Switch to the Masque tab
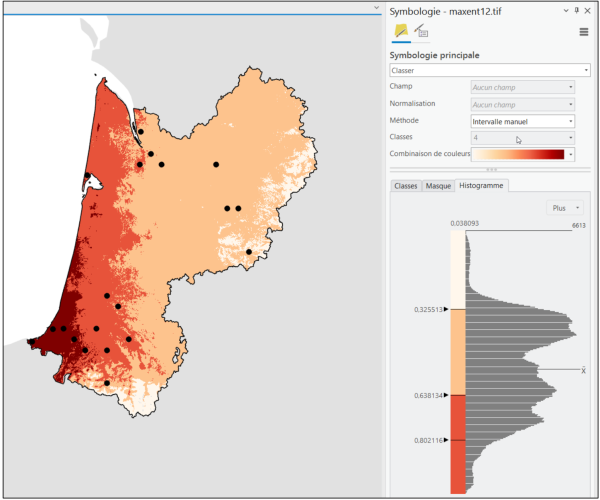 click(x=438, y=186)
